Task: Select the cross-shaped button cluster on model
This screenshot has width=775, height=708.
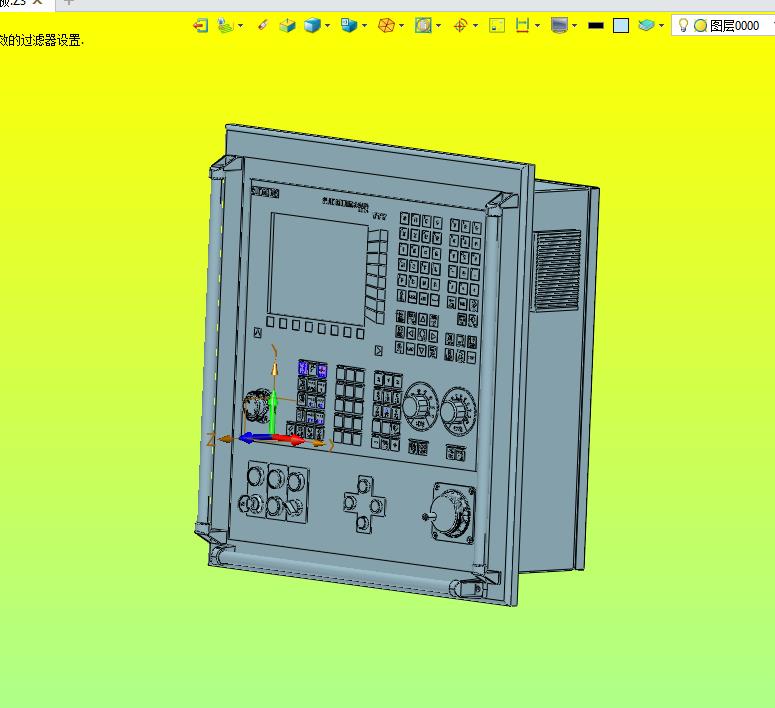Action: [365, 504]
